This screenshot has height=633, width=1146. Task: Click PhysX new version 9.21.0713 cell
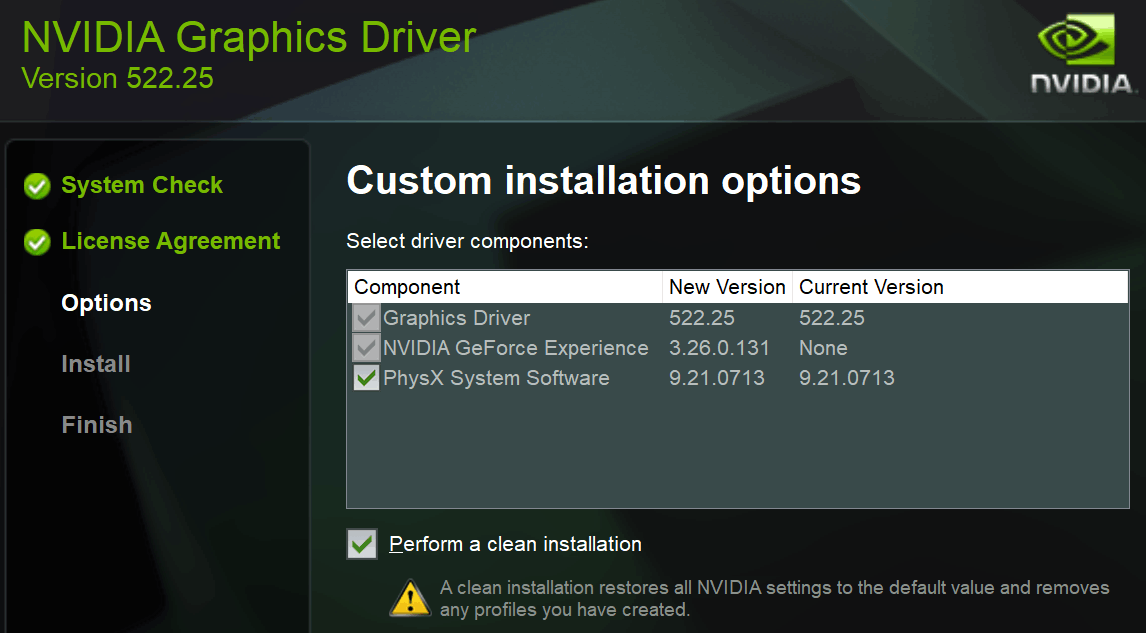(717, 378)
